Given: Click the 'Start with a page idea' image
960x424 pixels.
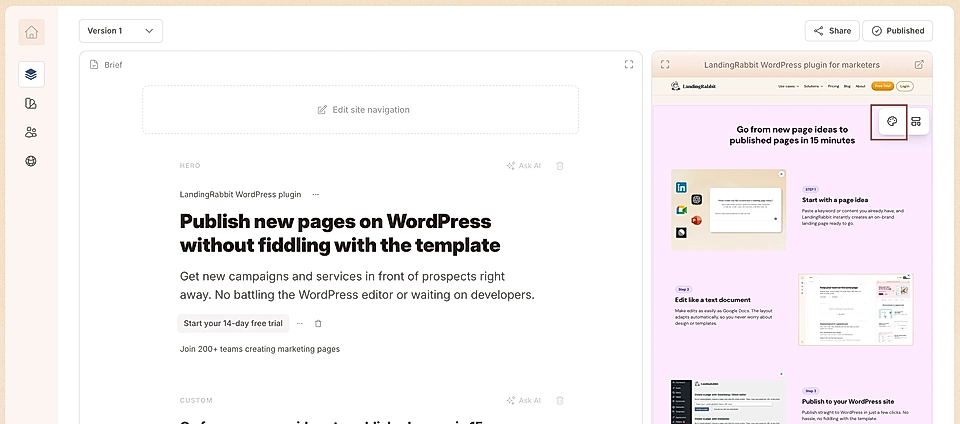Looking at the screenshot, I should click(x=729, y=210).
